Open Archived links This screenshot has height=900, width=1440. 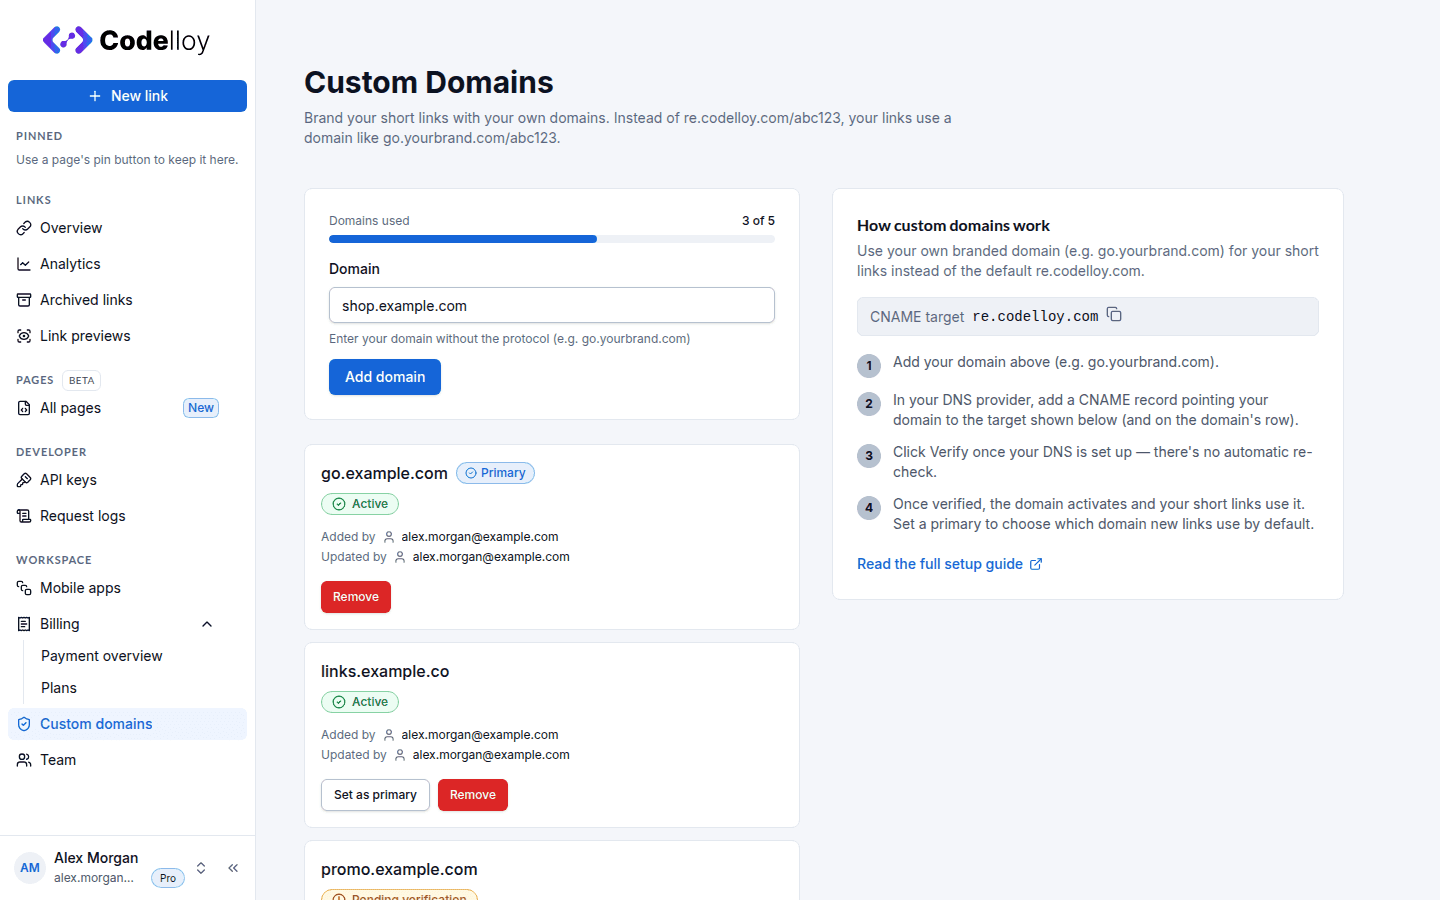127,300
